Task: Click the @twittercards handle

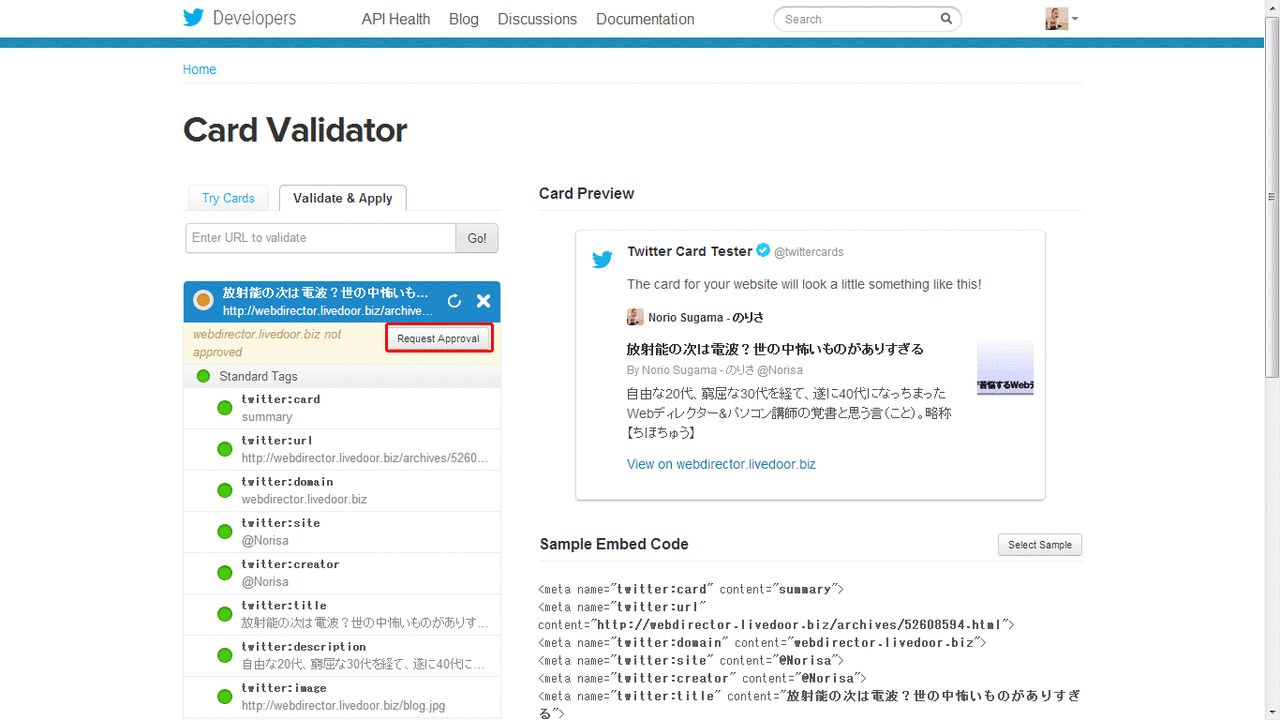Action: coord(809,252)
